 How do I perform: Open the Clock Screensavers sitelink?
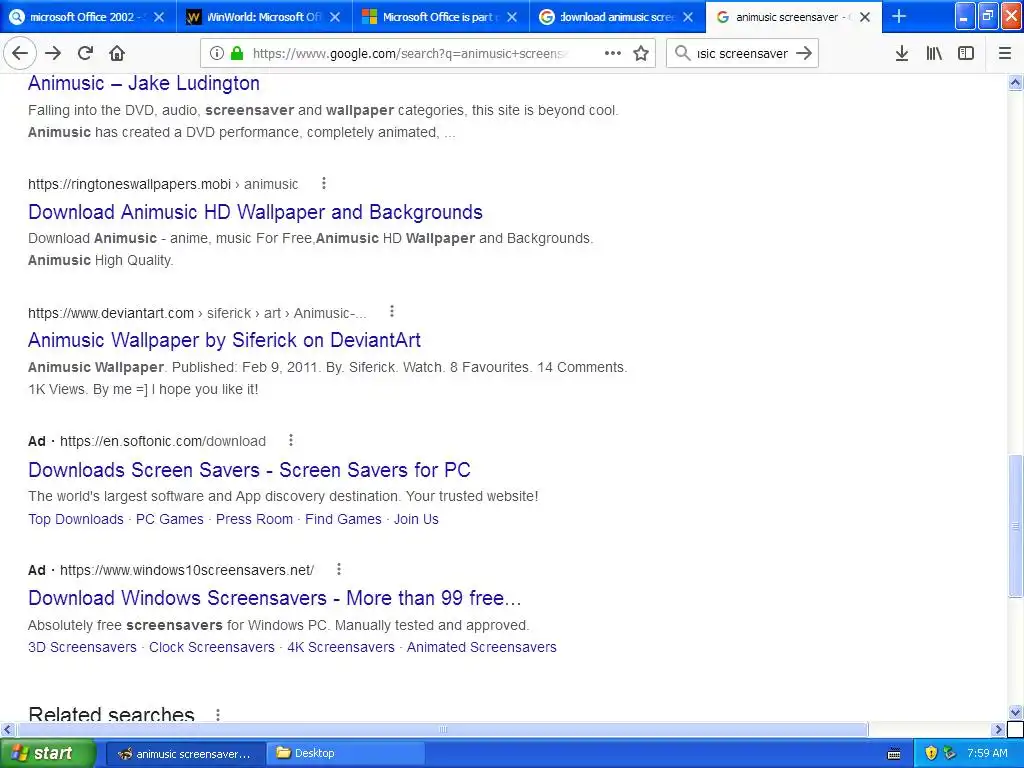[212, 647]
